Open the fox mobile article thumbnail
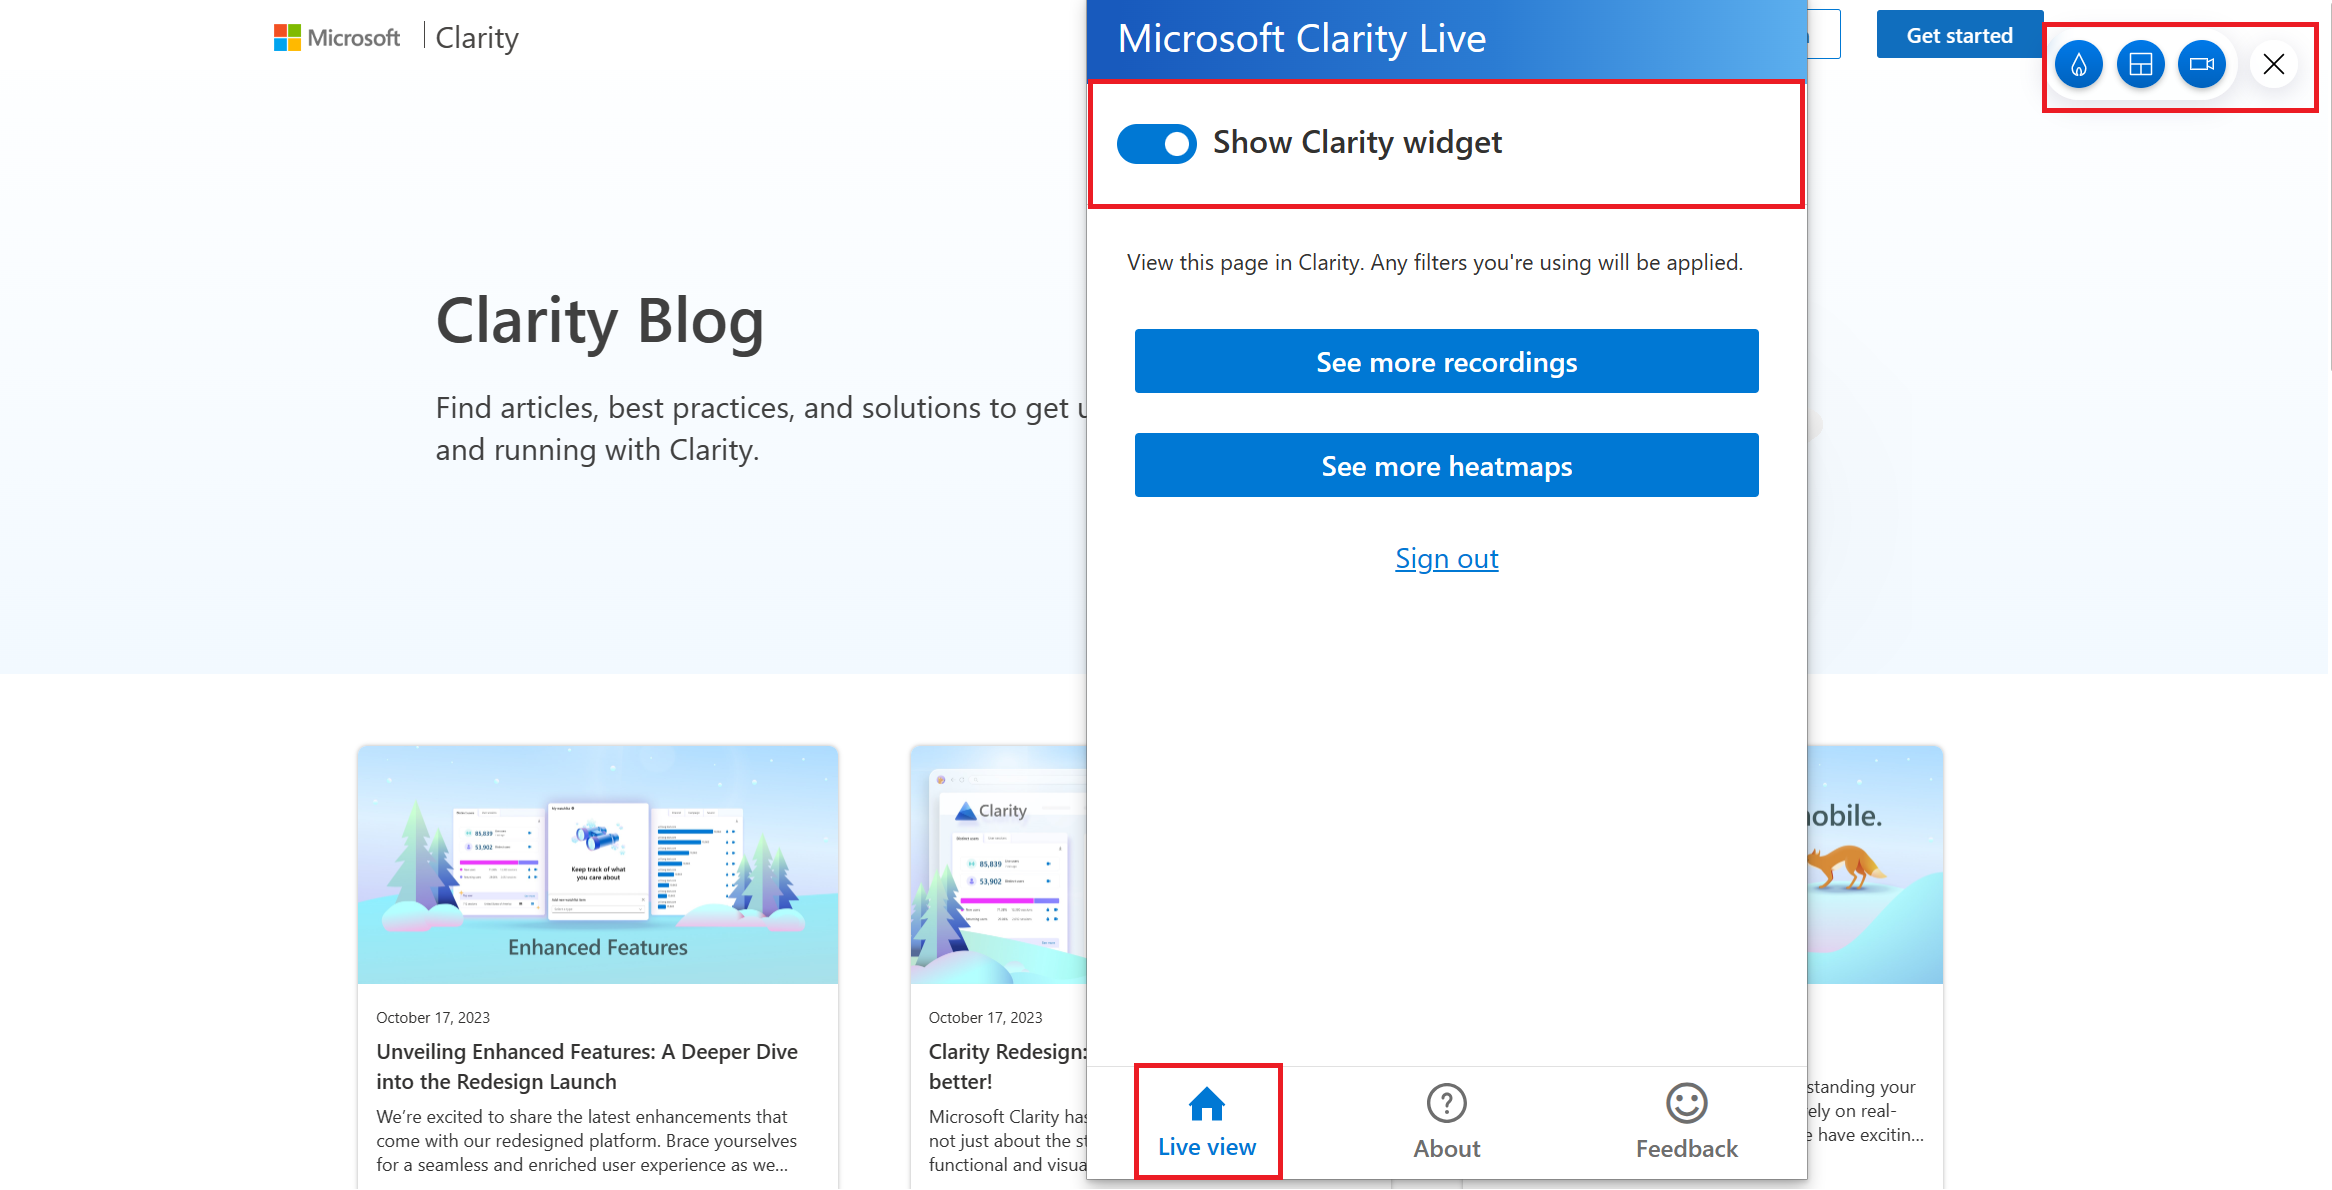The image size is (2332, 1190). coord(1875,864)
